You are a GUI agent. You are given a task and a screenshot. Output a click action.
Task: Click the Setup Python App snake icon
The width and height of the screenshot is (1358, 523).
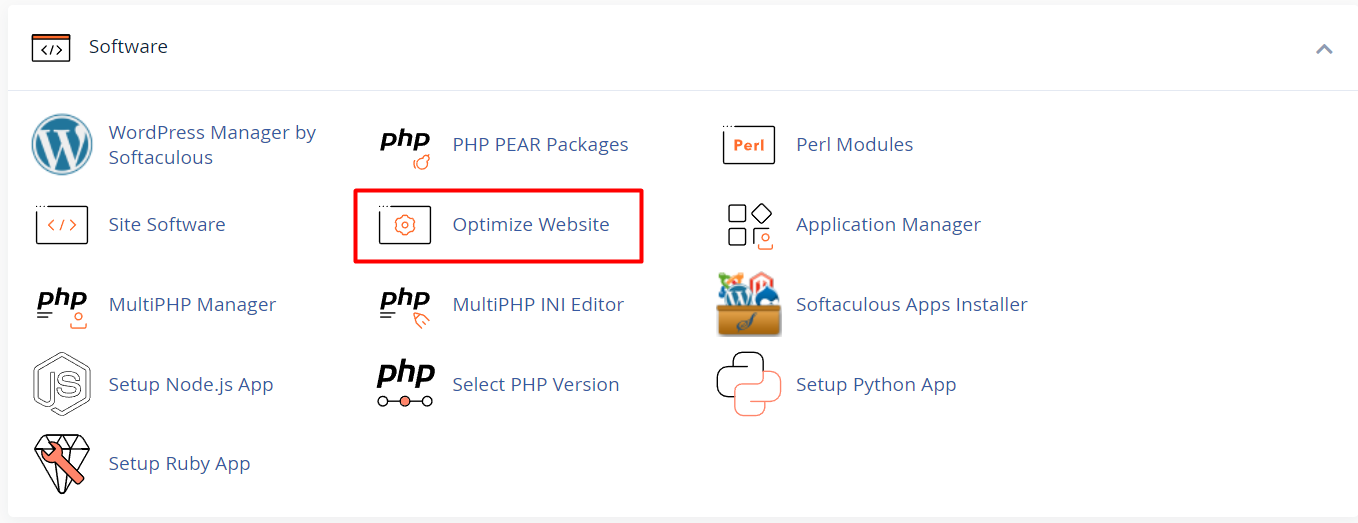(749, 384)
